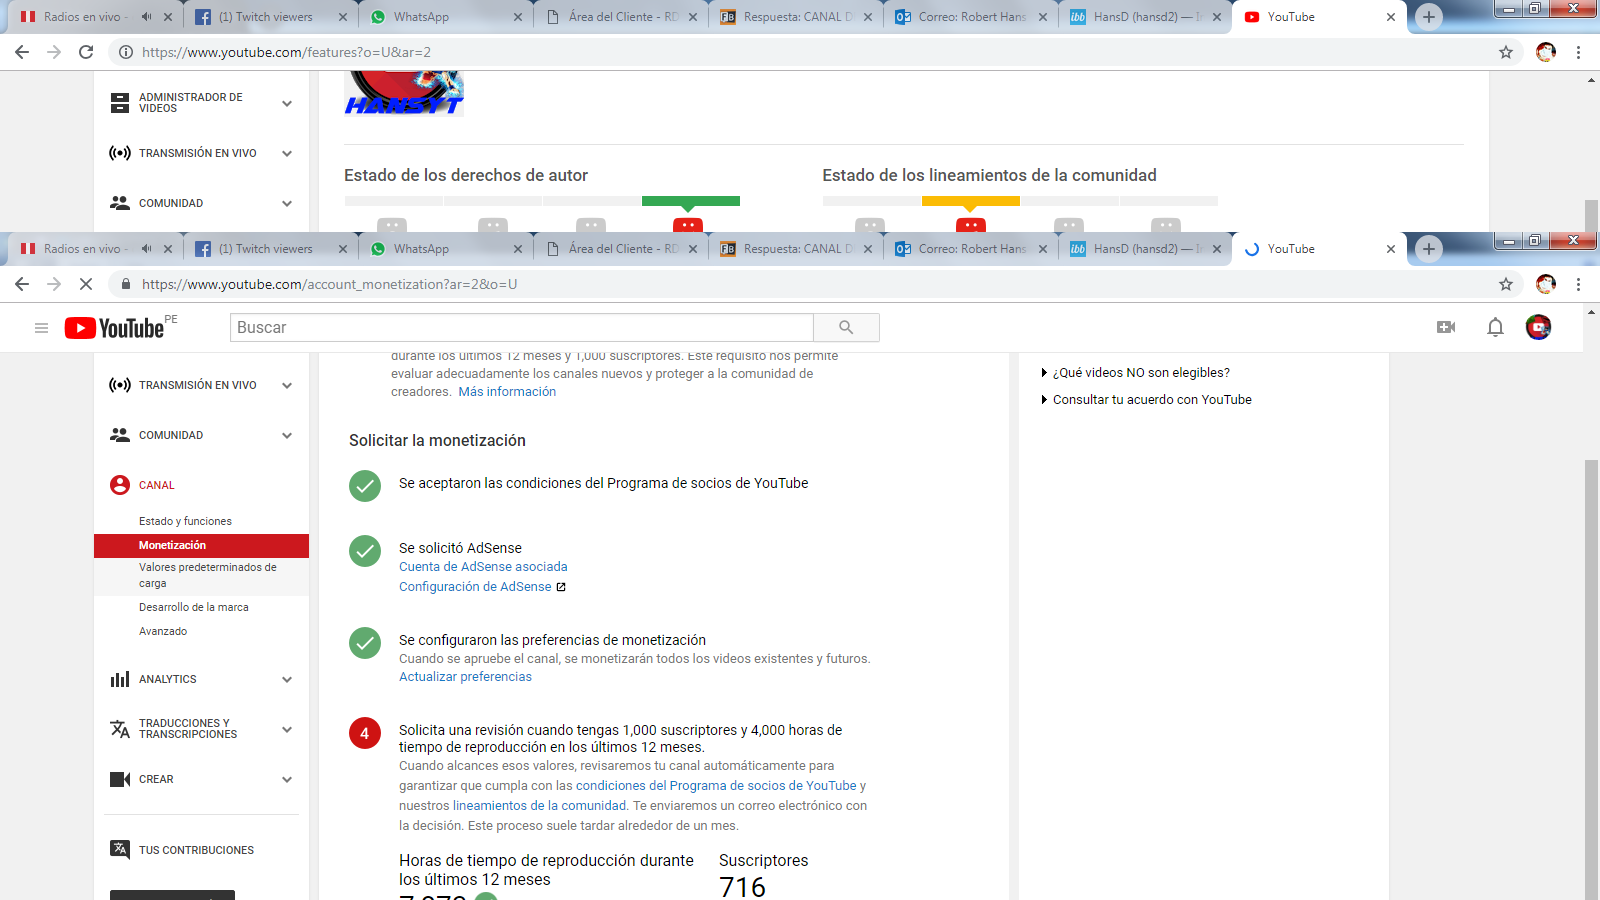Open Chrome profile avatar in lower window
Viewport: 1600px width, 900px height.
[x=1546, y=284]
